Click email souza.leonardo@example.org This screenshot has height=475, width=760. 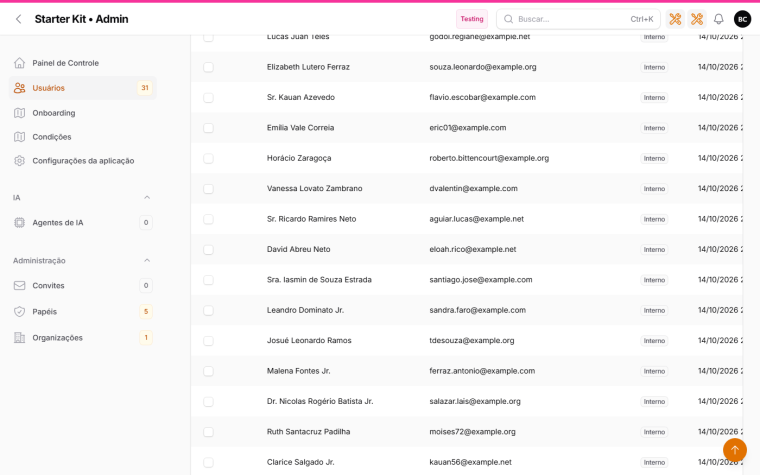point(483,67)
